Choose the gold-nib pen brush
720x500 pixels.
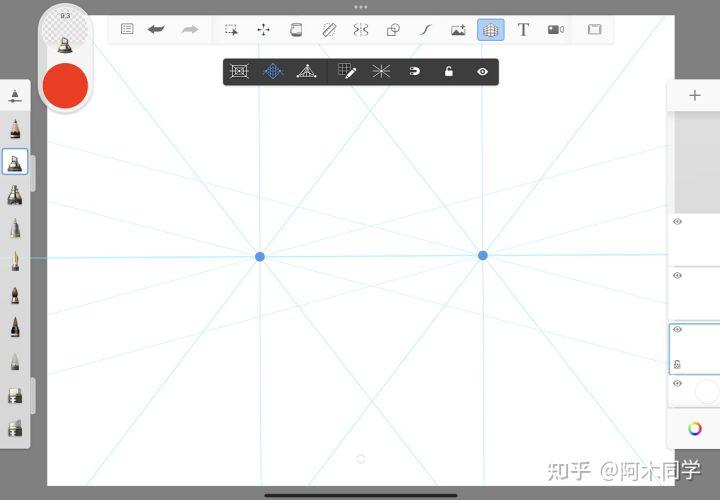coord(15,261)
